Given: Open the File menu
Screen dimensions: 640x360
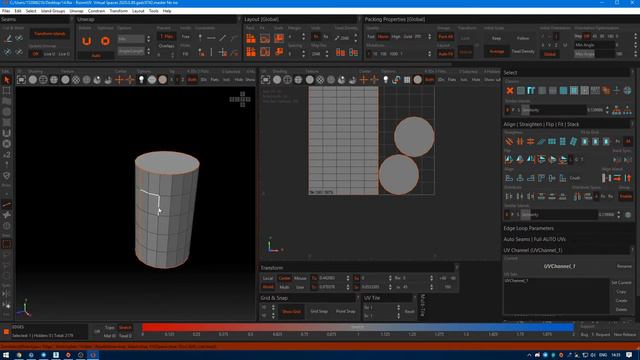Looking at the screenshot, I should 6,11.
